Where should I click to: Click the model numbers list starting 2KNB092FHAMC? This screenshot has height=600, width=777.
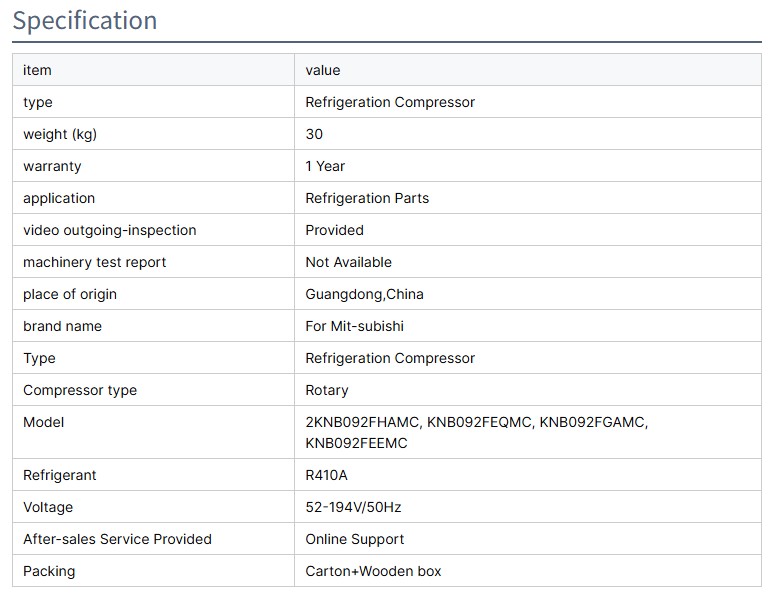[x=476, y=432]
